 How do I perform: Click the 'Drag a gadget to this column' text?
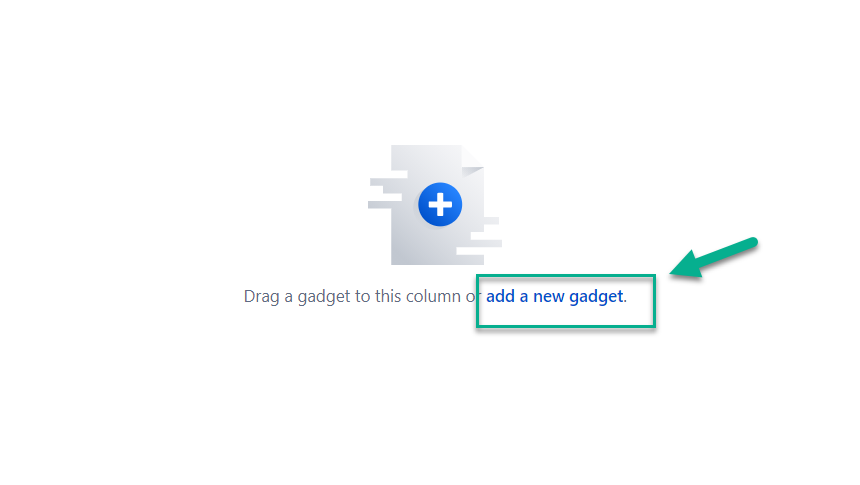352,297
